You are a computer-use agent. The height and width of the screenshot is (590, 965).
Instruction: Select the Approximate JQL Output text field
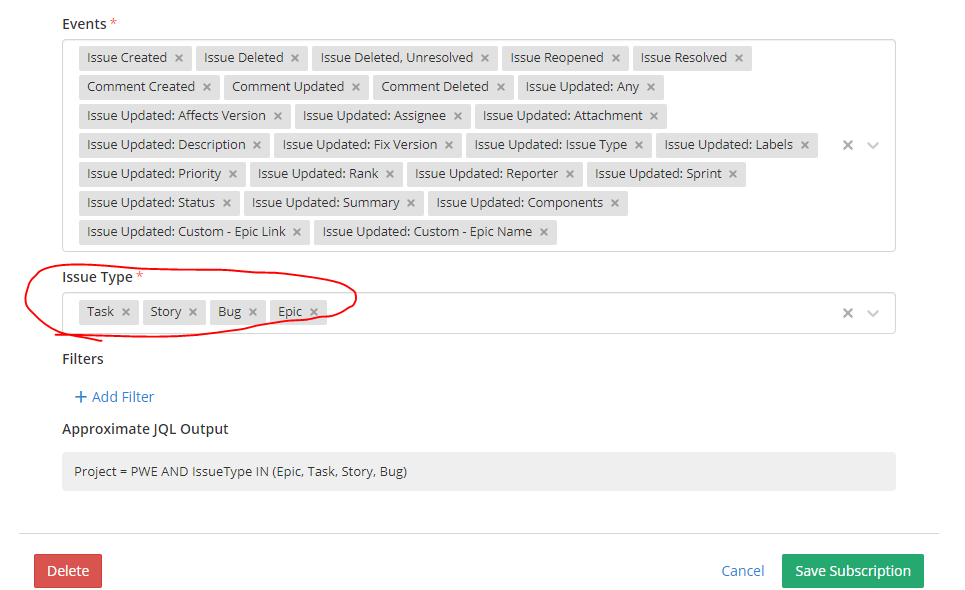point(479,471)
